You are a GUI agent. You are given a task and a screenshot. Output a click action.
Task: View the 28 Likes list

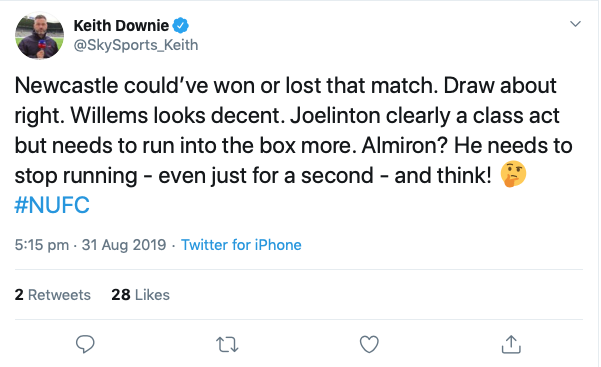pos(140,295)
